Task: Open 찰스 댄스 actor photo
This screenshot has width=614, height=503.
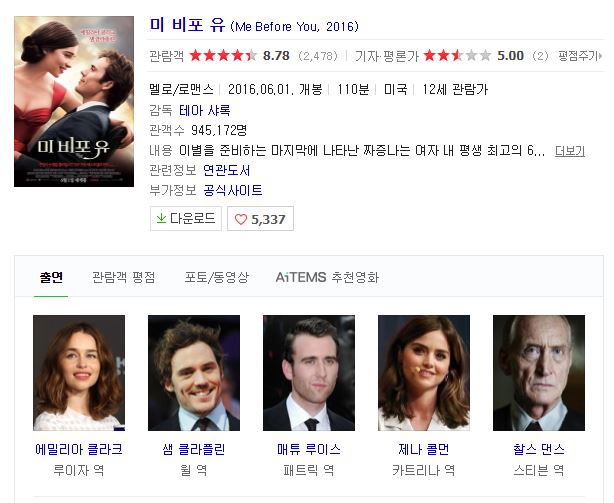Action: tap(539, 373)
